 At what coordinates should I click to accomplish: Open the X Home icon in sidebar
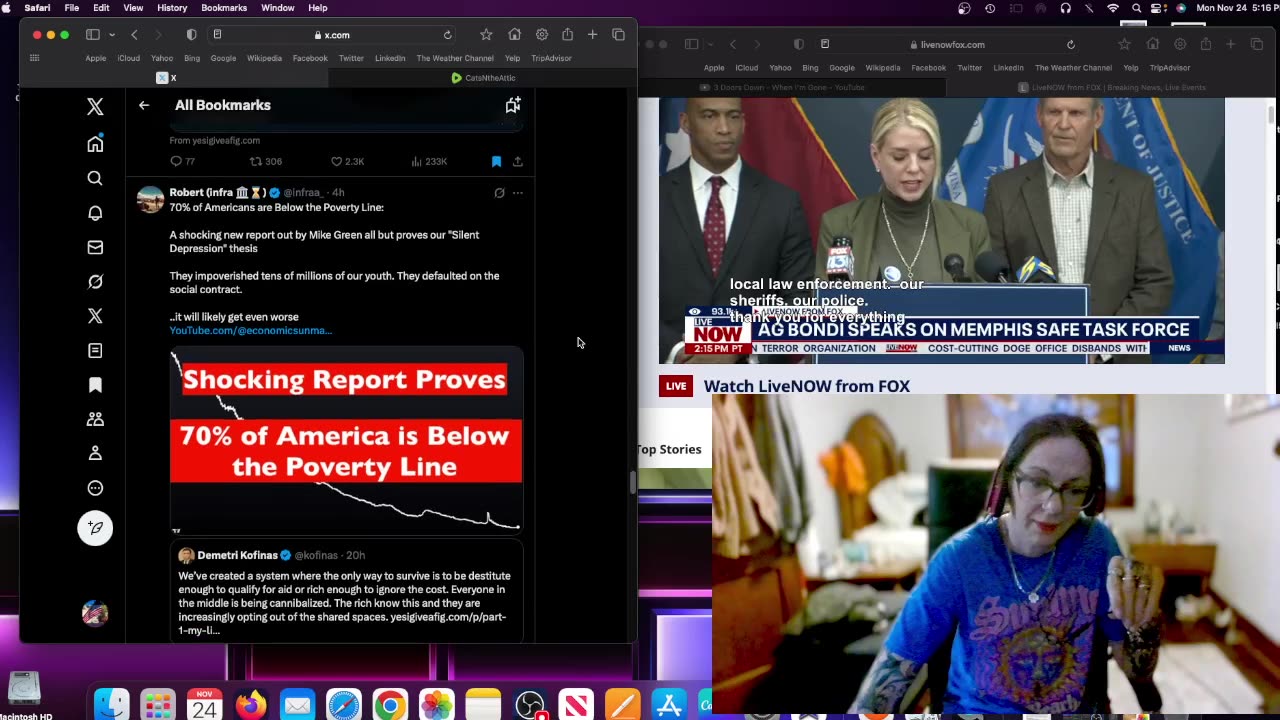click(95, 144)
